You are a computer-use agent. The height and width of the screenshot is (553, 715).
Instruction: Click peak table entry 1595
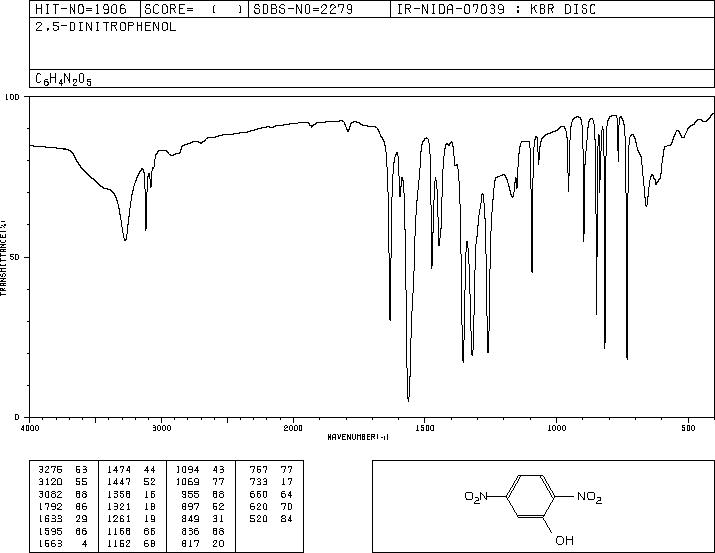pyautogui.click(x=50, y=532)
